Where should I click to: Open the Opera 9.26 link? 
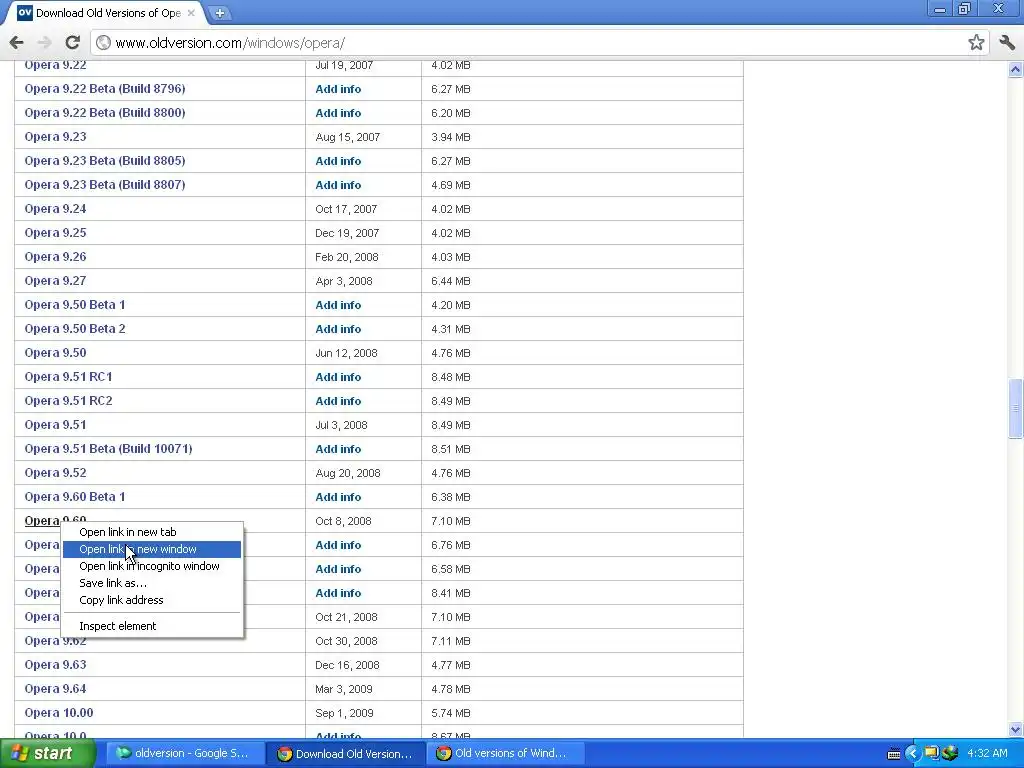tap(56, 257)
